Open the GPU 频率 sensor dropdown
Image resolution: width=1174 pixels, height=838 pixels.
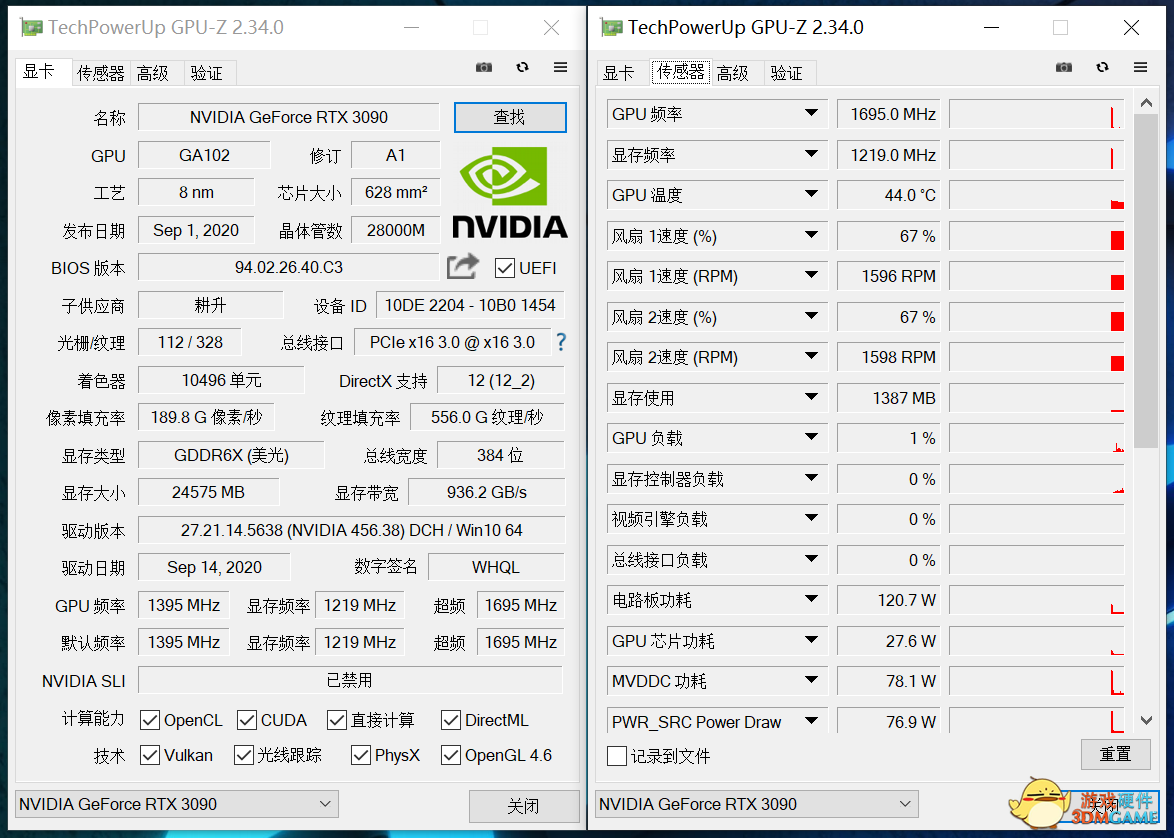[x=811, y=113]
